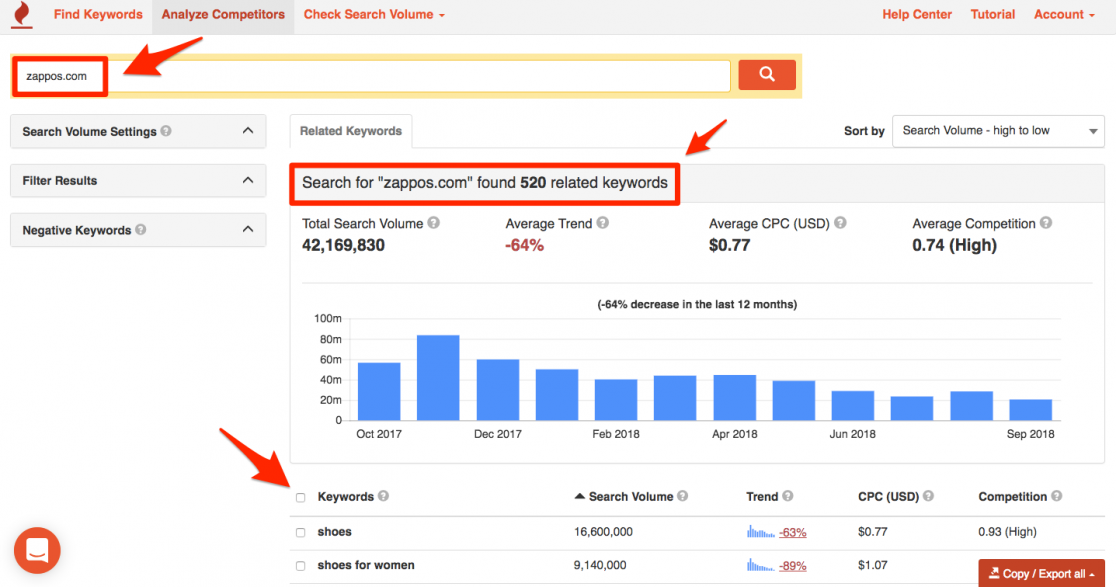Open the chat bubble in the bottom left corner

point(37,550)
